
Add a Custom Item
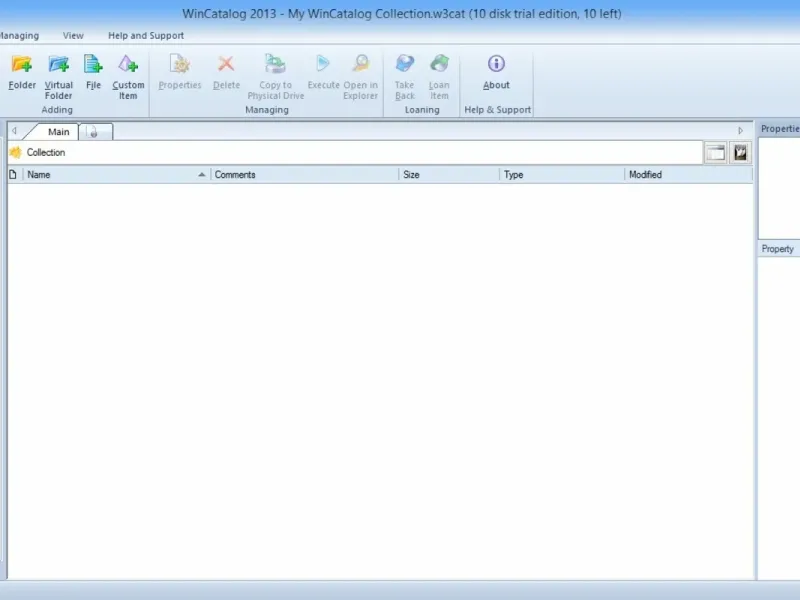[x=128, y=77]
